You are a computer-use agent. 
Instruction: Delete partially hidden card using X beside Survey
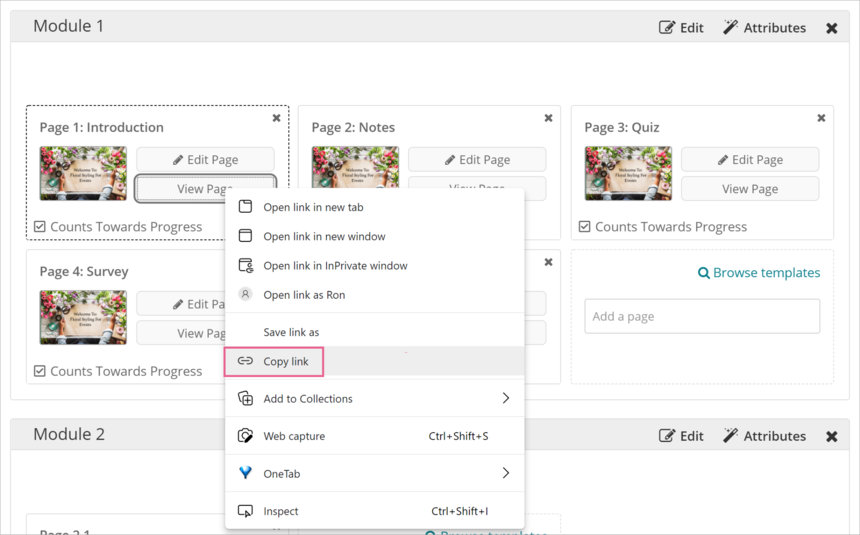[x=548, y=262]
